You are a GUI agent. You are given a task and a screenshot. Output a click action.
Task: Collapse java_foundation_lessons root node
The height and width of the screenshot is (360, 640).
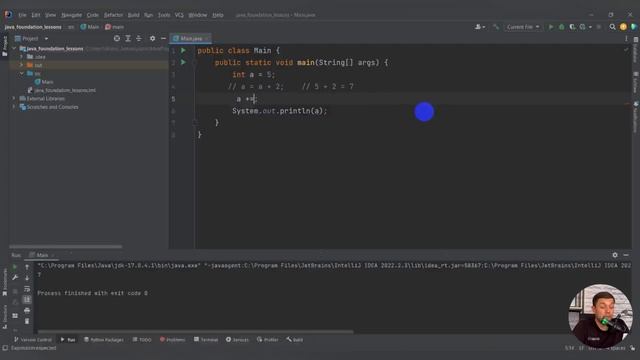tap(14, 49)
